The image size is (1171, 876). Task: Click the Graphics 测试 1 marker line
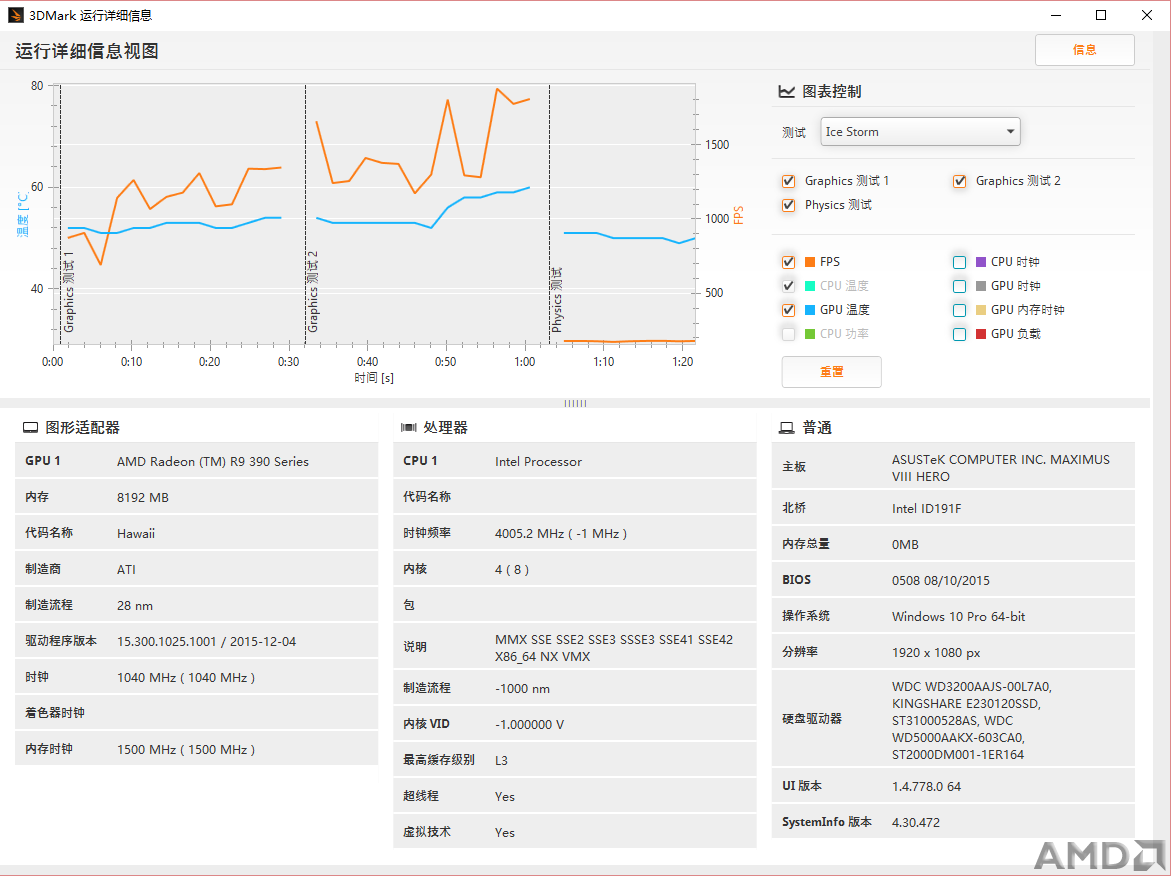60,214
